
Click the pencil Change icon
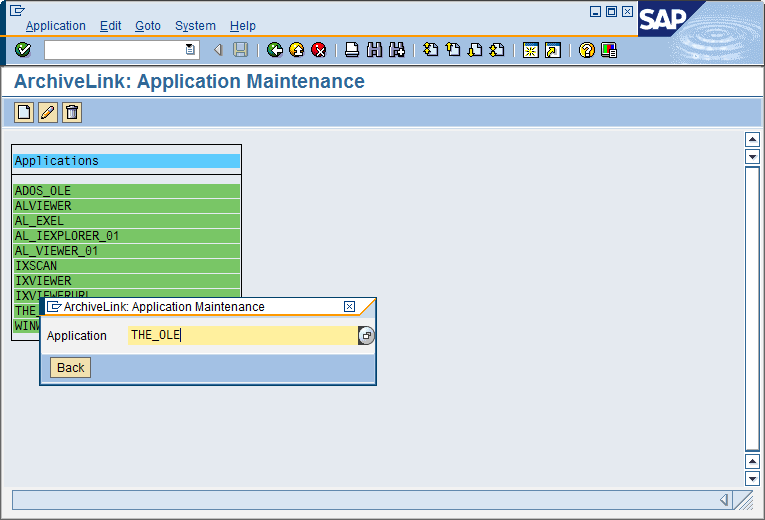(48, 113)
